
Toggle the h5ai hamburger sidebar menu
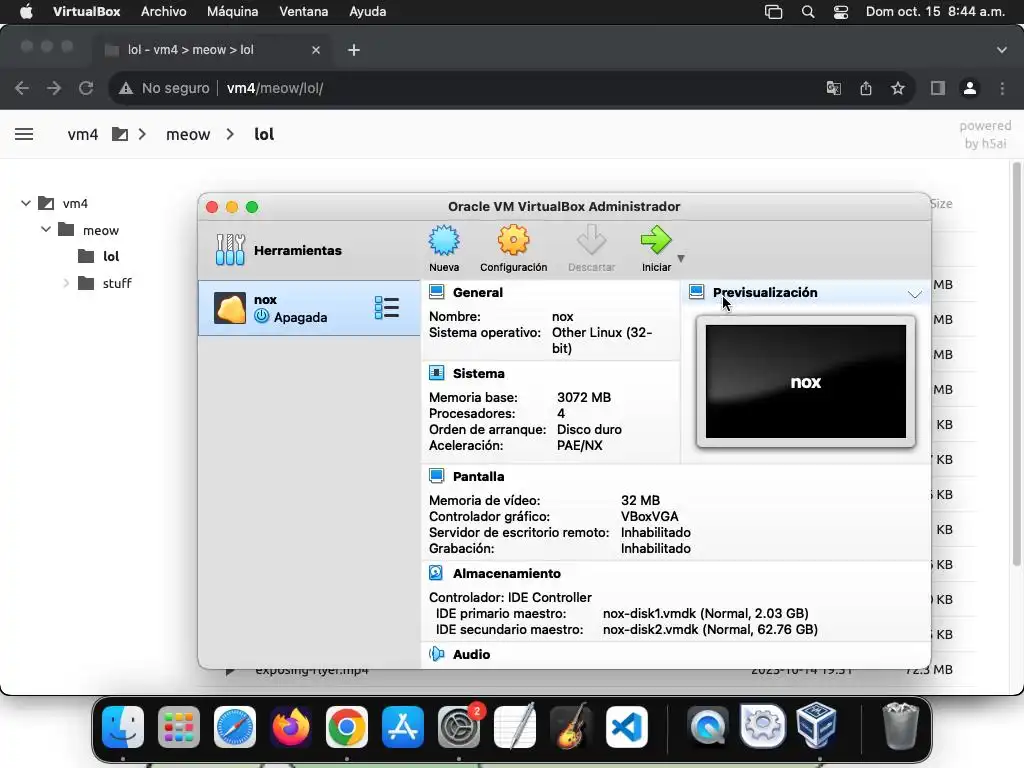tap(24, 134)
